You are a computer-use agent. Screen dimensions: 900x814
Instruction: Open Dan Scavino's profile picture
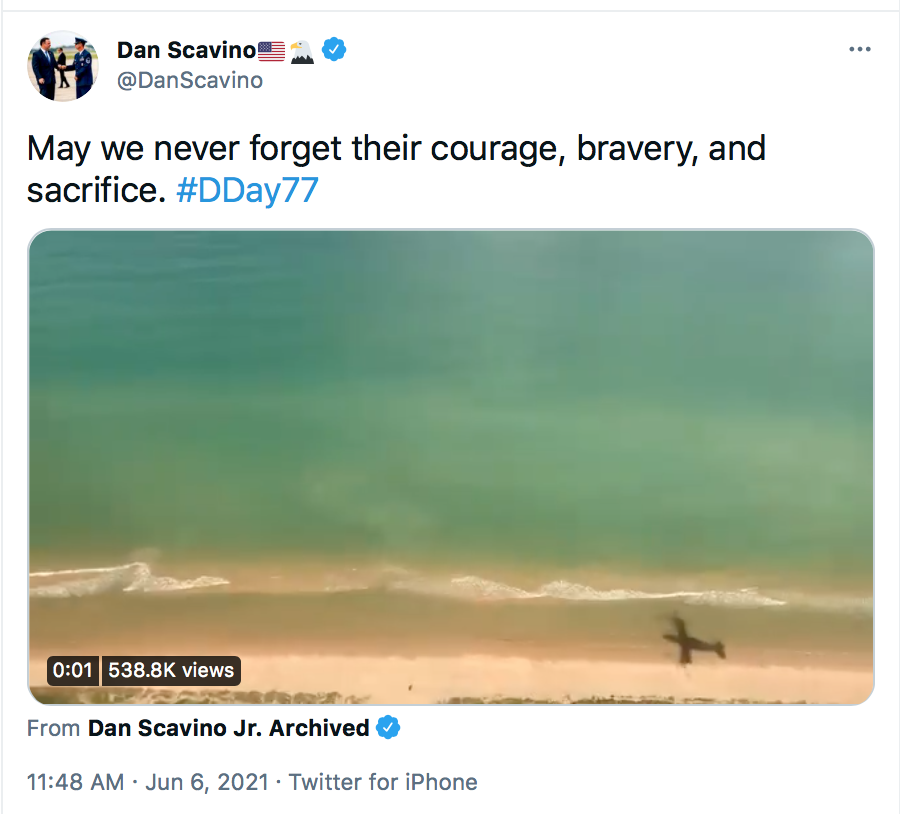pyautogui.click(x=63, y=66)
